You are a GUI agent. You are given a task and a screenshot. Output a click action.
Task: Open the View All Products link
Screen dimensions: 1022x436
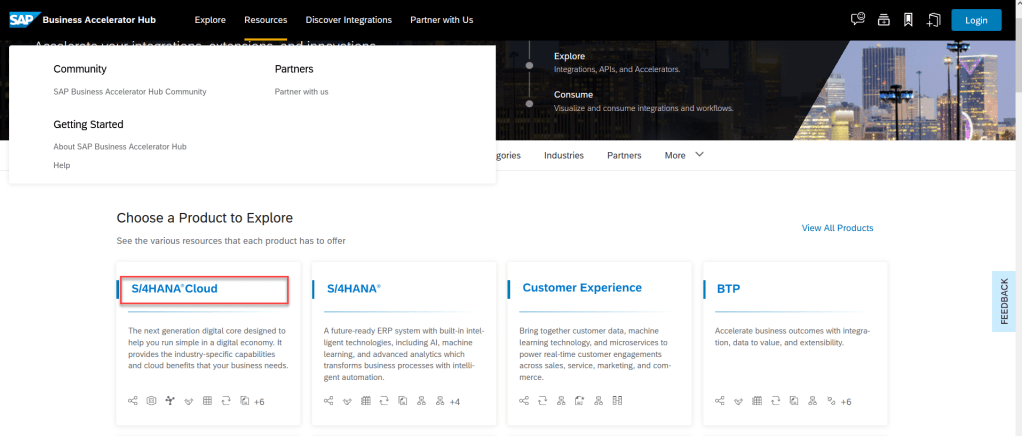tap(837, 228)
